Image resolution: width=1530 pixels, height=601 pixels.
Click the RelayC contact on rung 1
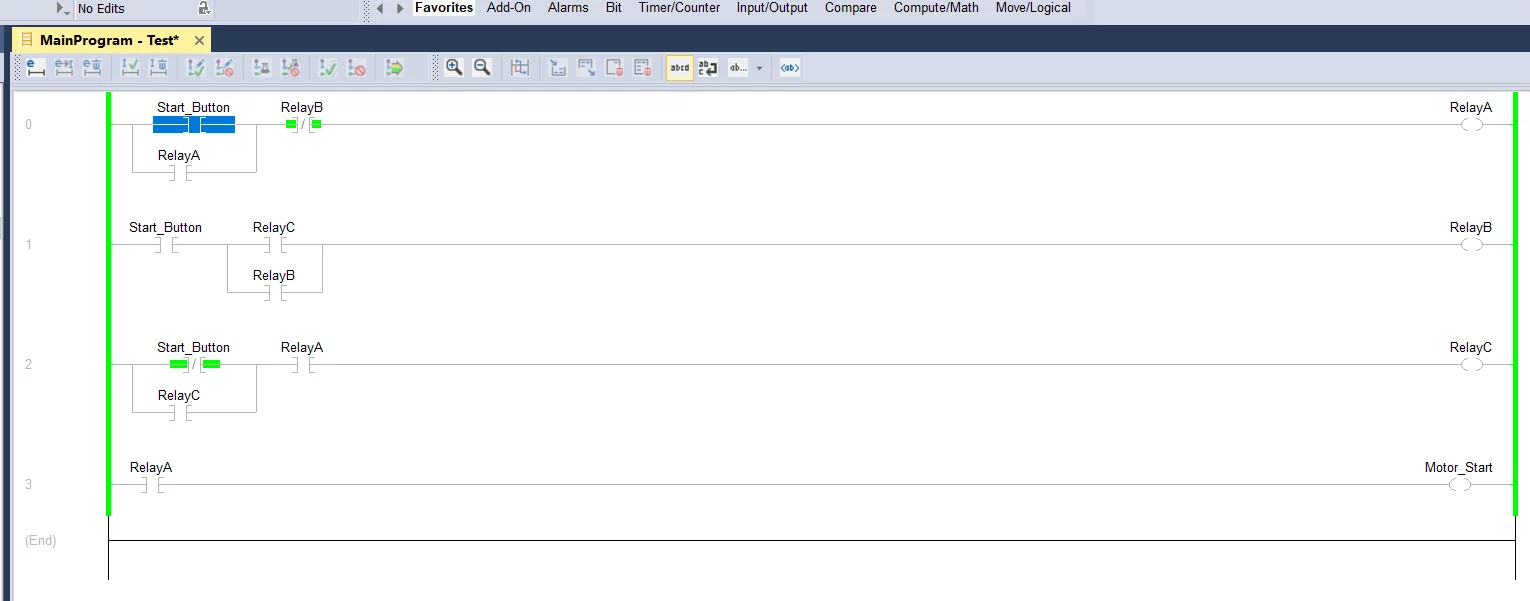[x=275, y=244]
